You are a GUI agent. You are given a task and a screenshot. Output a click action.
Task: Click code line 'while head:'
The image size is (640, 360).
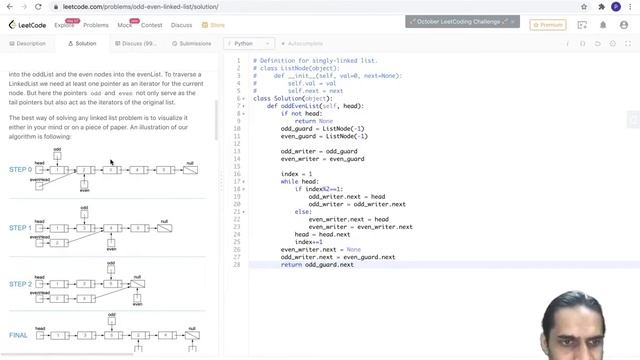point(300,182)
